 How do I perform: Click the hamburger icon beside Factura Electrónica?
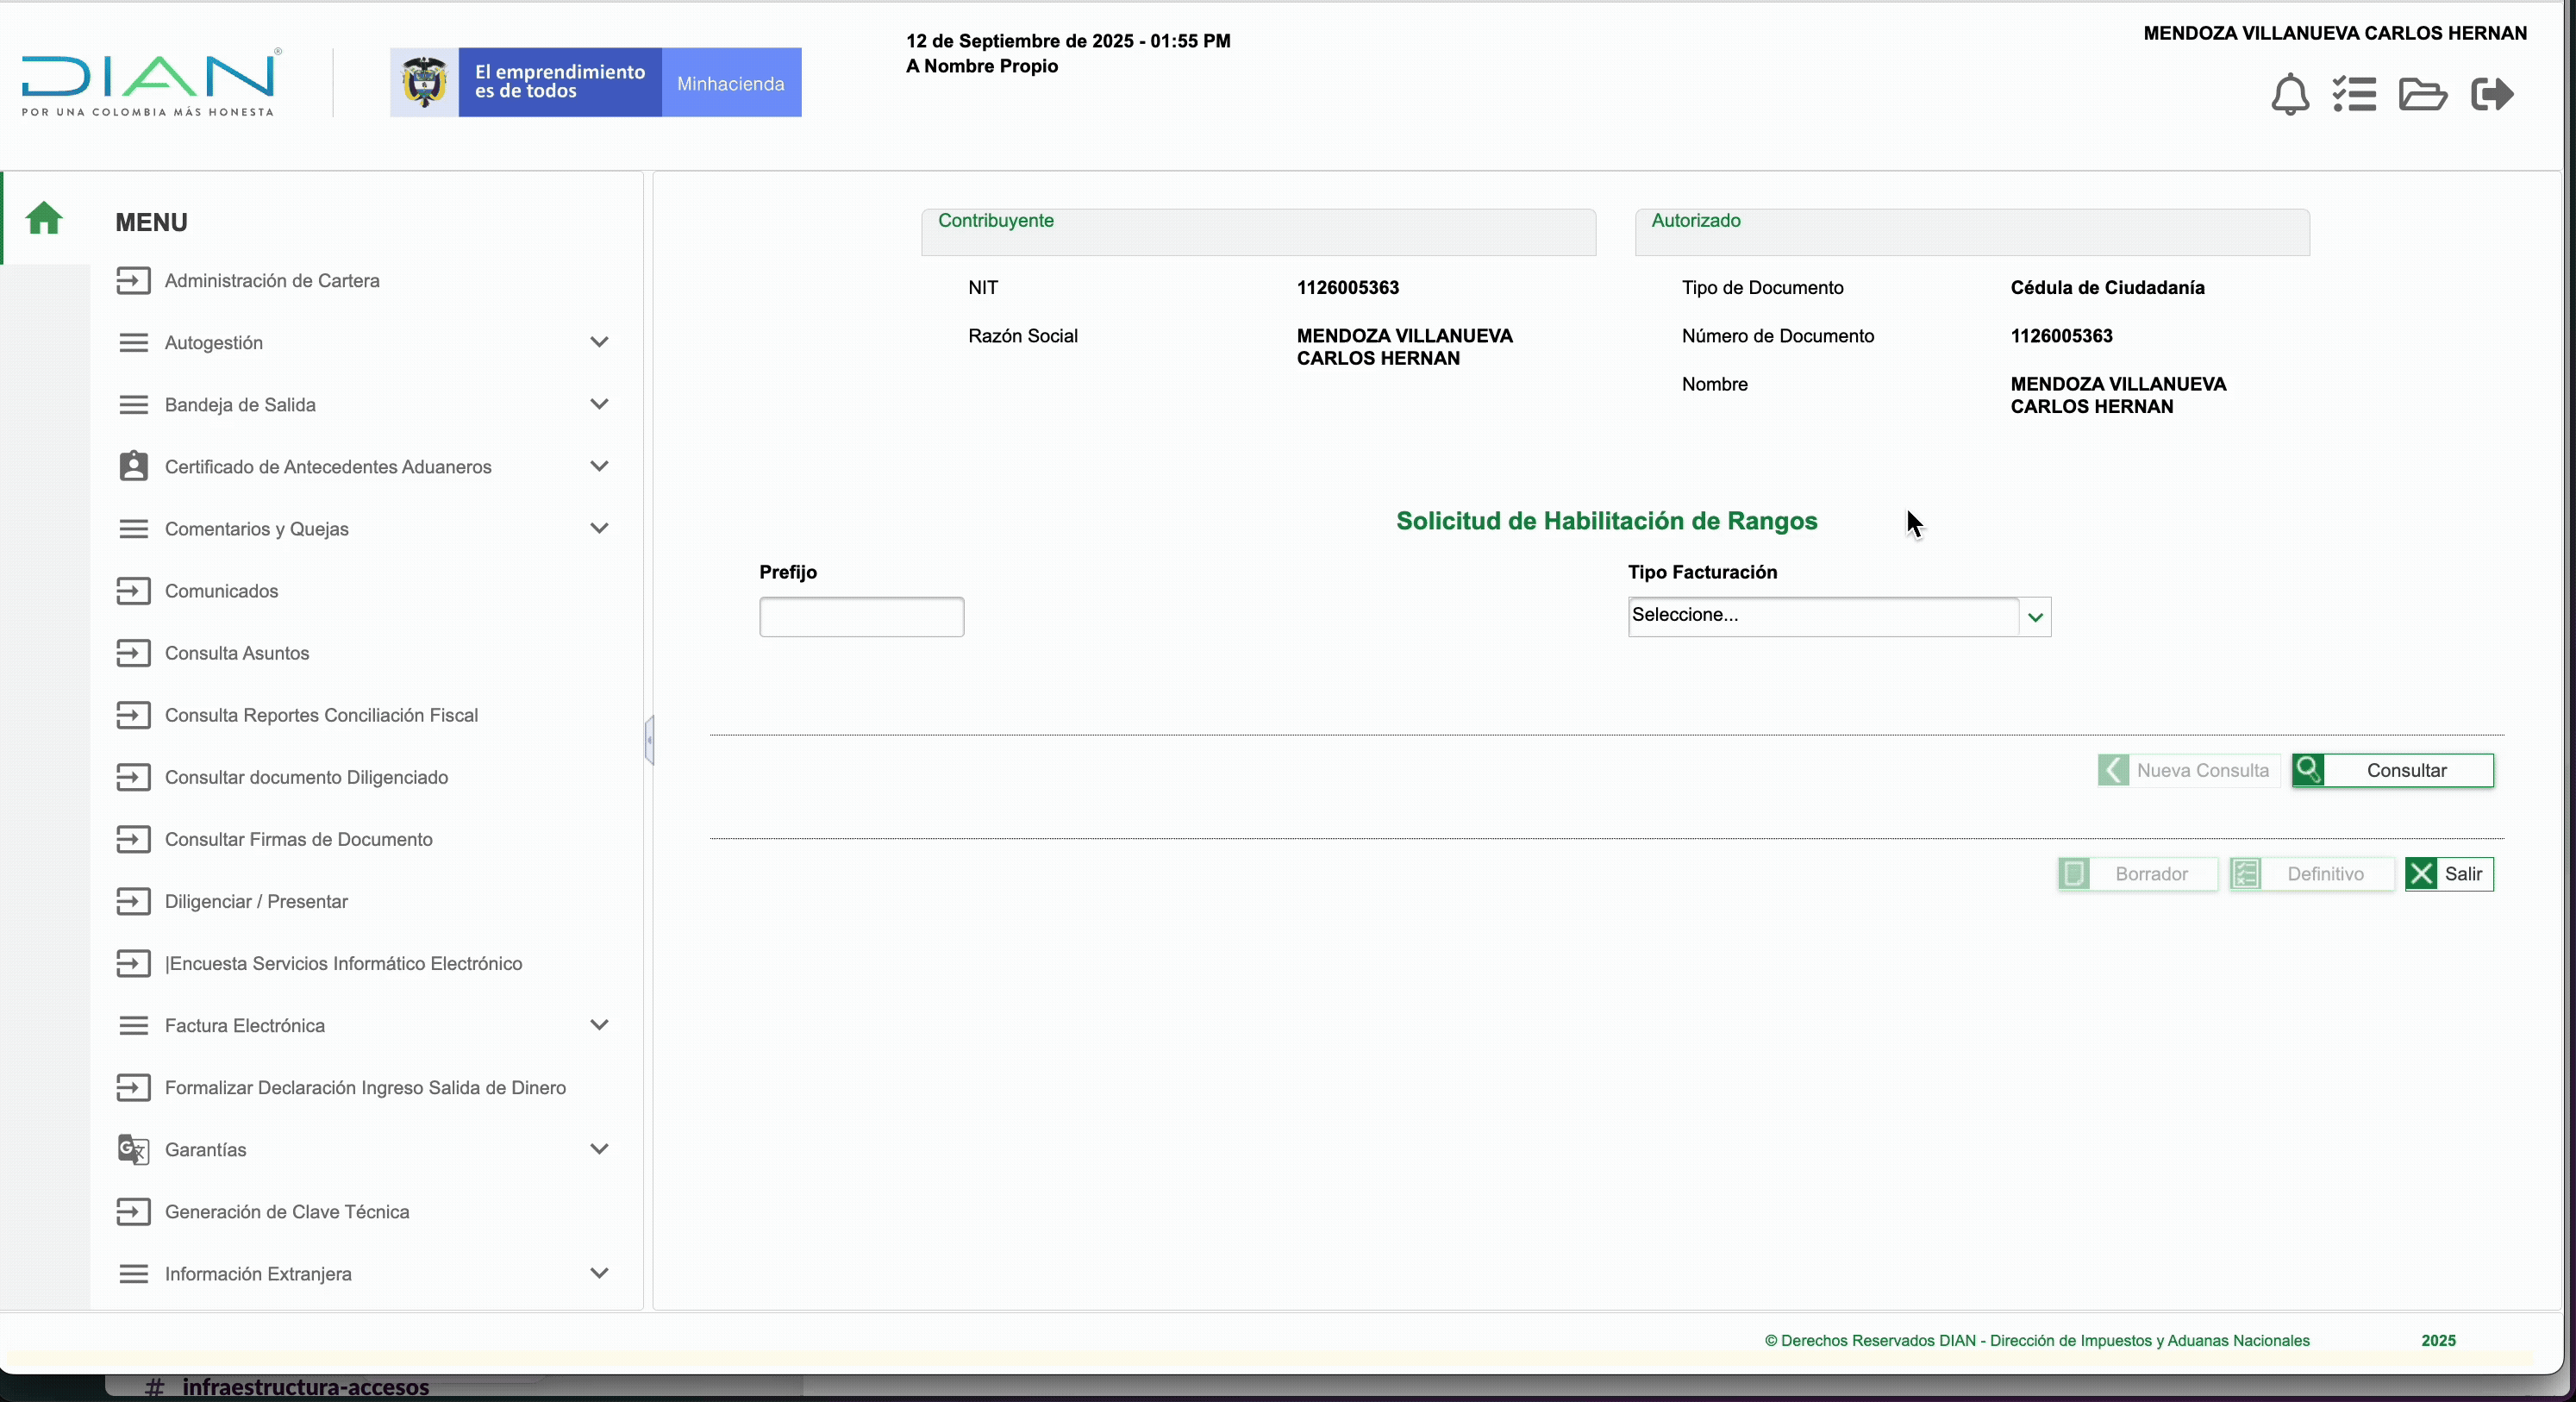pos(133,1025)
